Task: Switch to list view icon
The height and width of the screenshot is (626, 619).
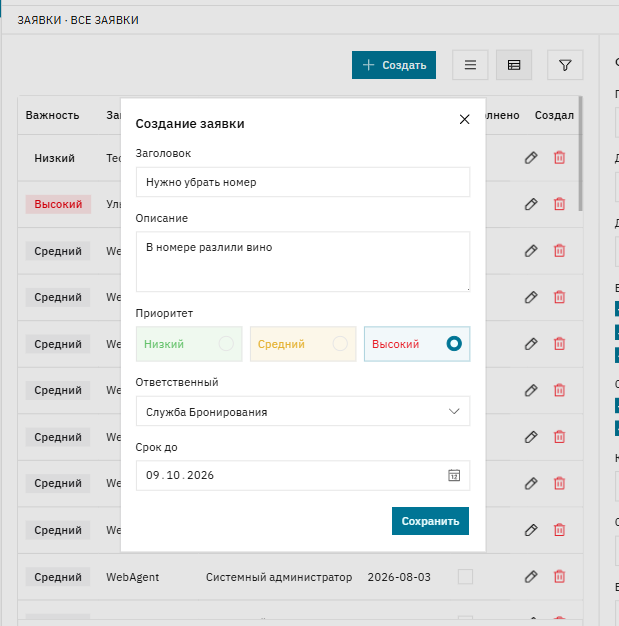Action: tap(470, 65)
